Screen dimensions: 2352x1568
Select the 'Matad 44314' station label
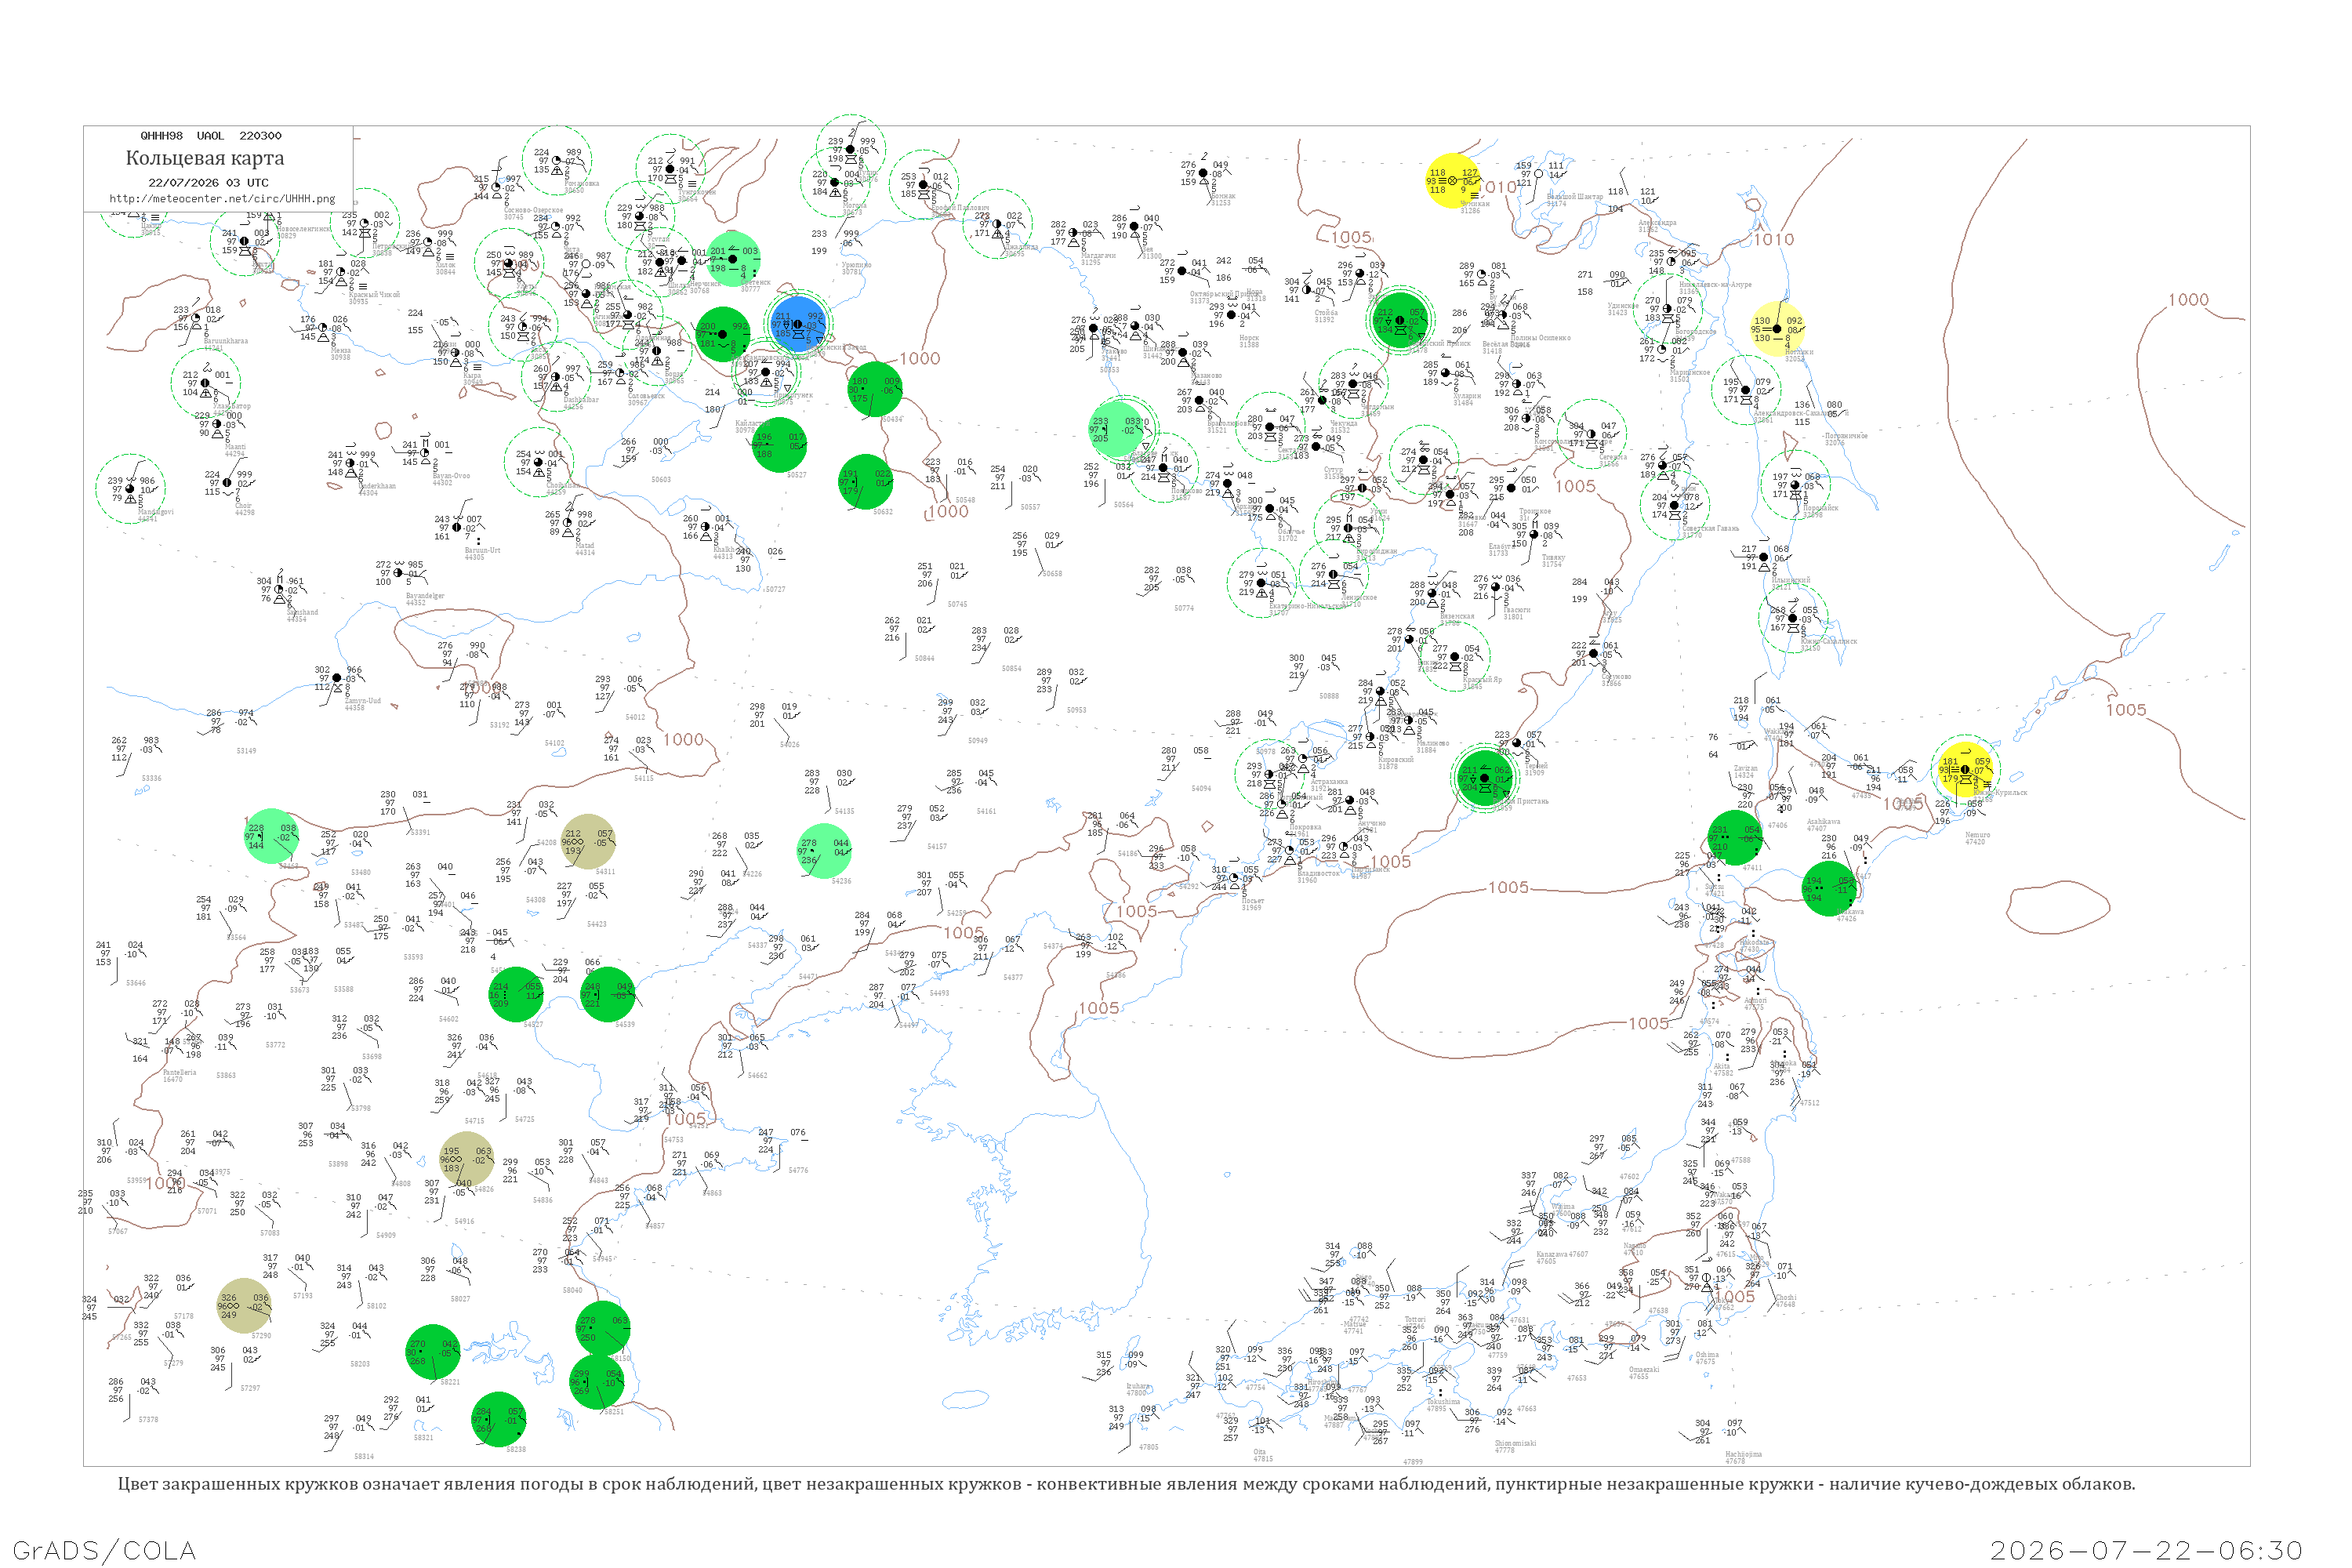584,549
